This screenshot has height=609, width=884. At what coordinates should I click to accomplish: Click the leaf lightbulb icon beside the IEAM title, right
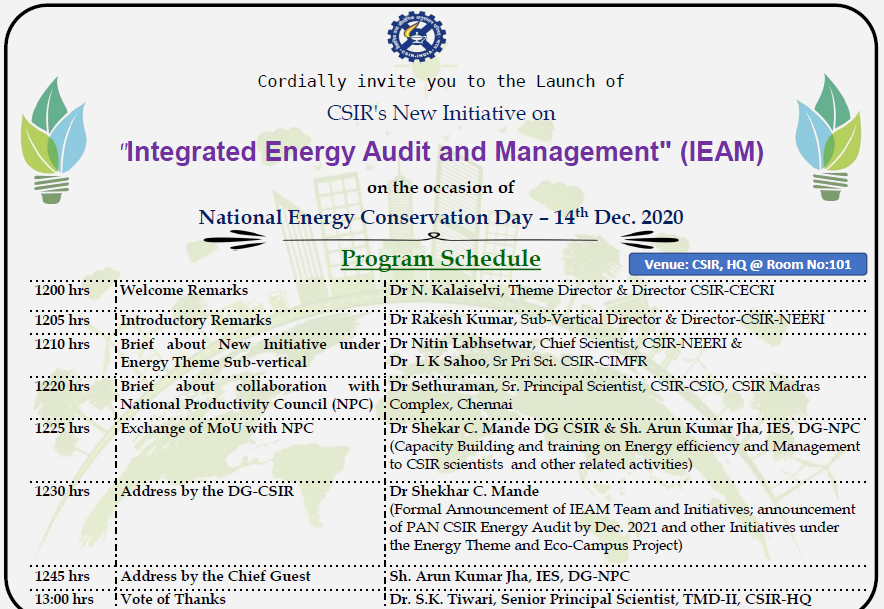click(829, 138)
